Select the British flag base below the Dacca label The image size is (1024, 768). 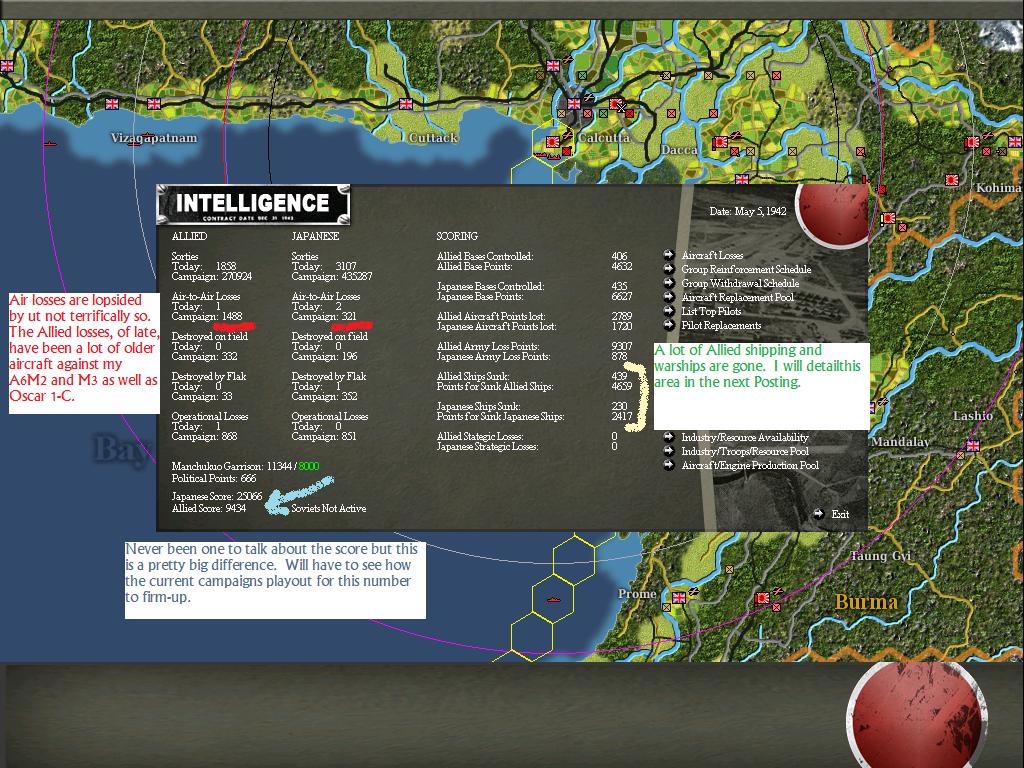(x=741, y=179)
